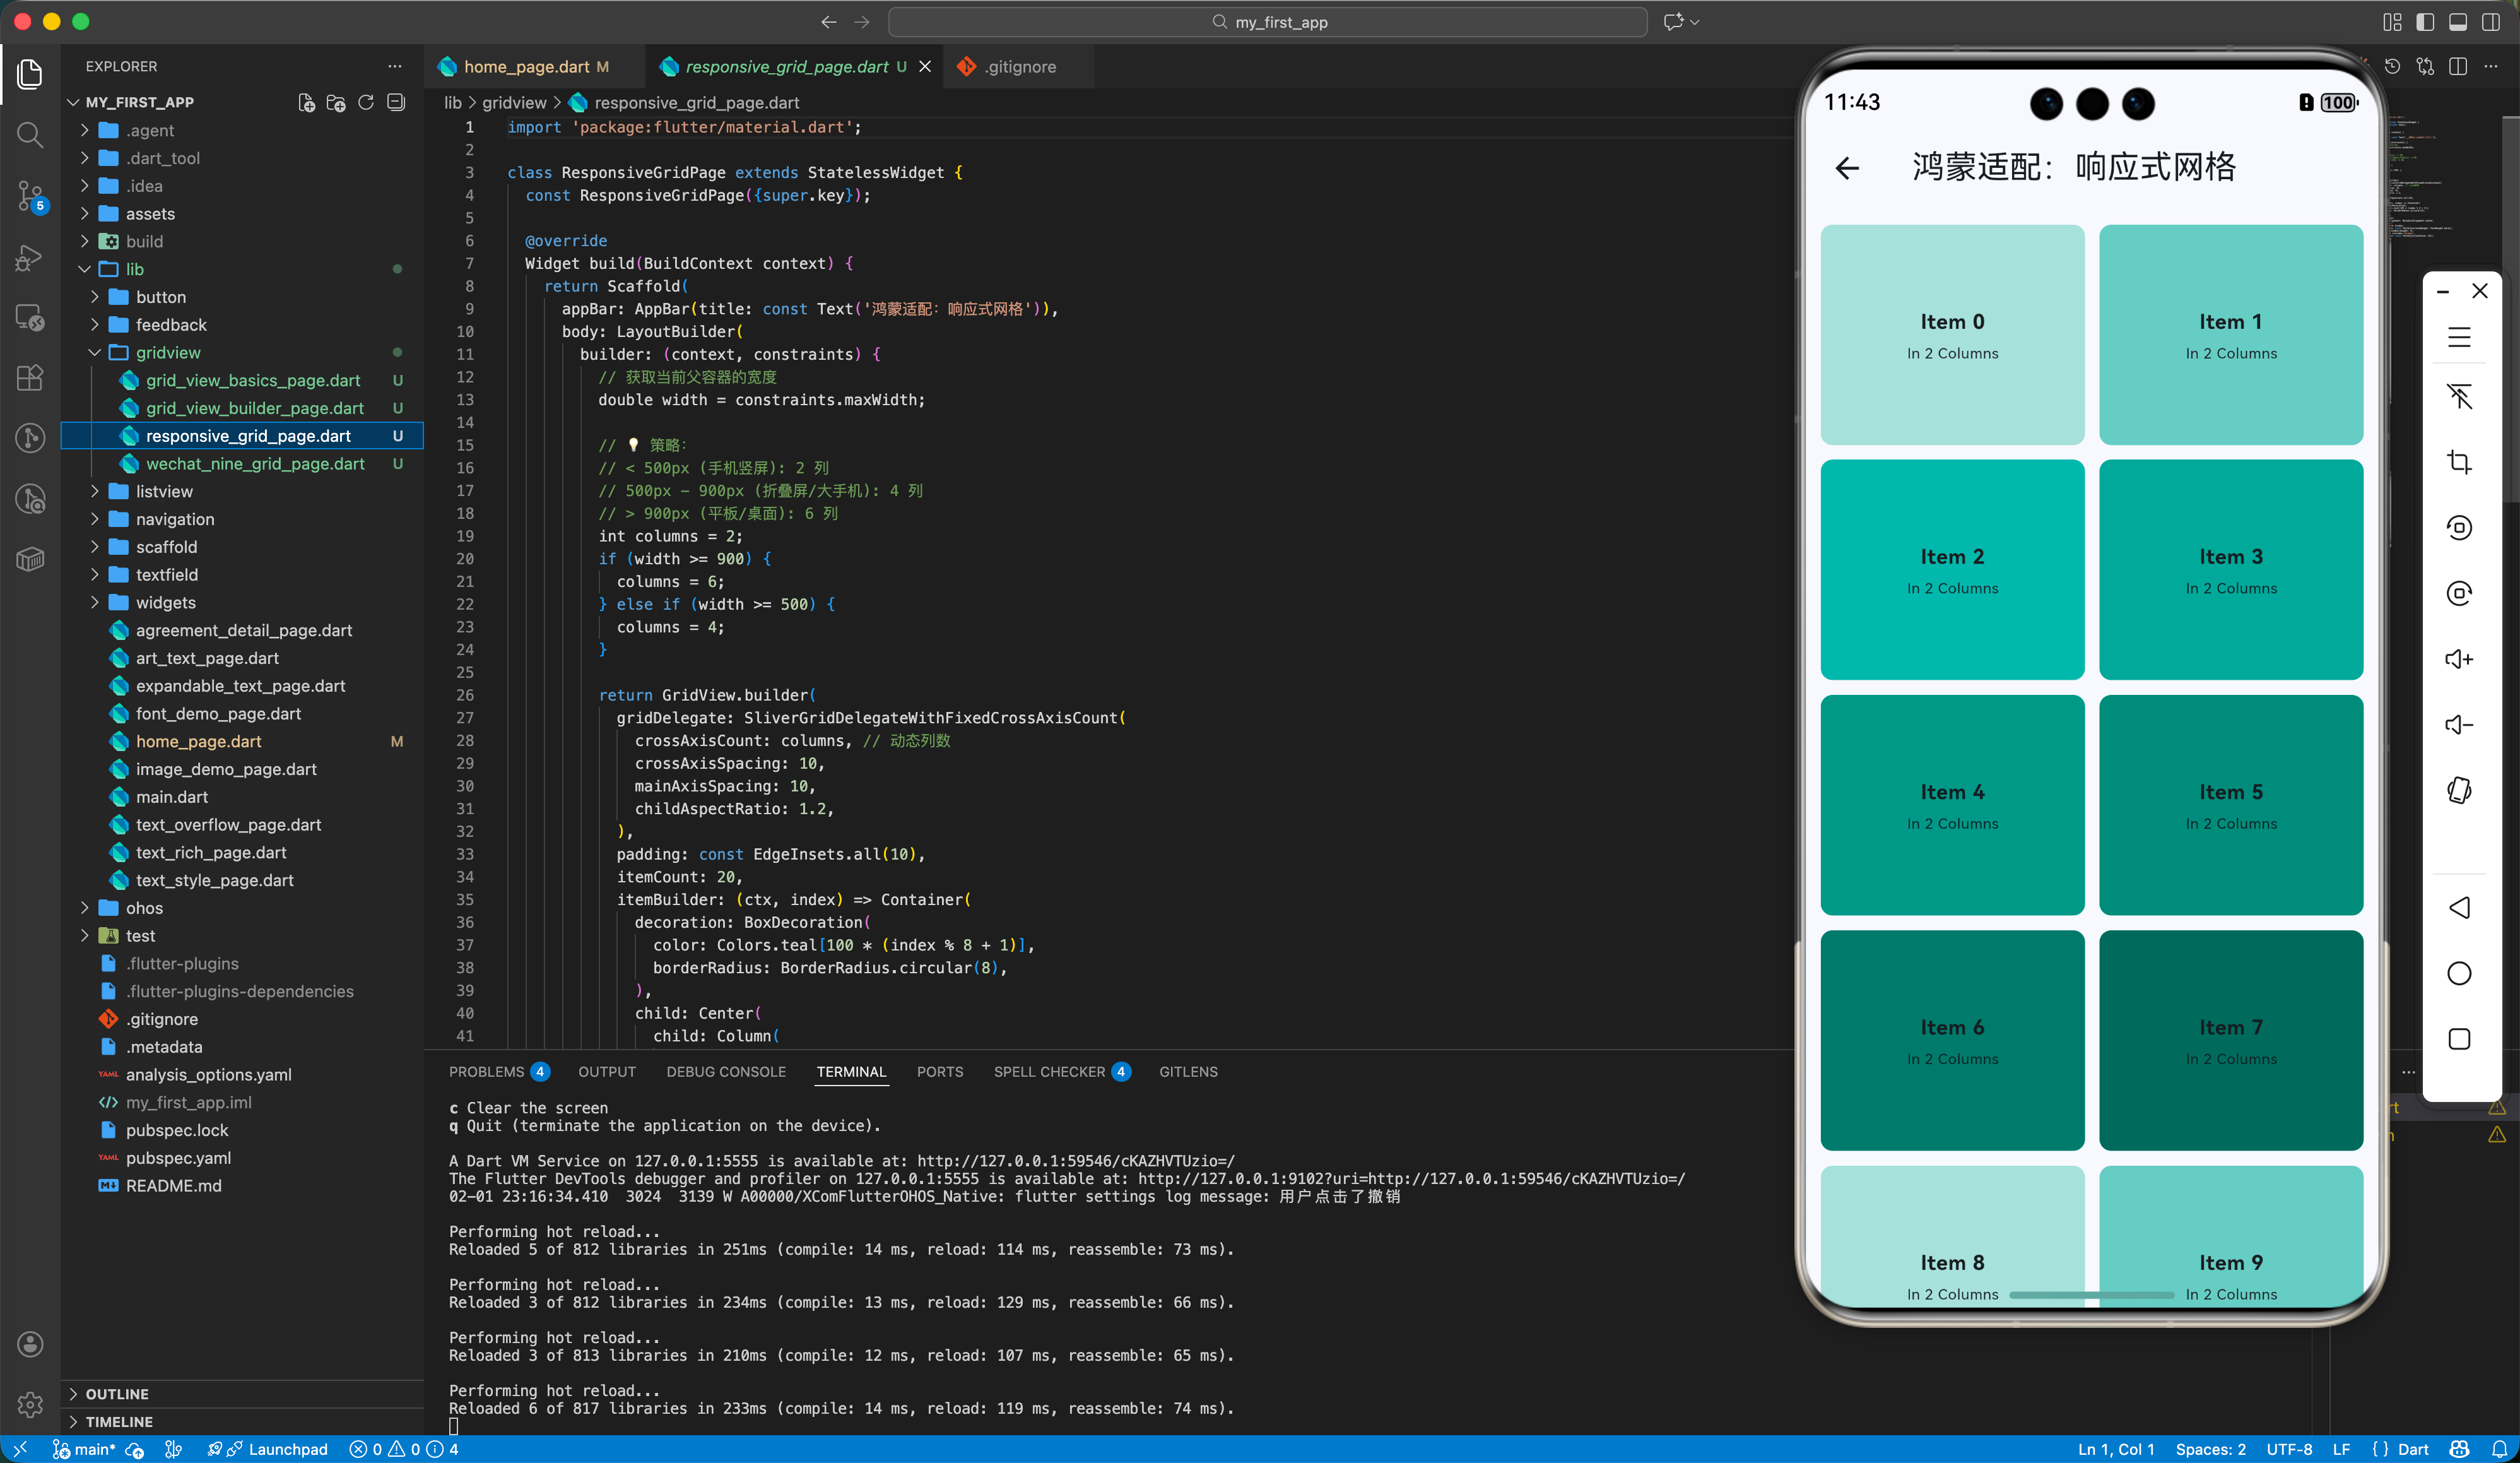Tap back arrow in emulator app bar

pos(1847,168)
